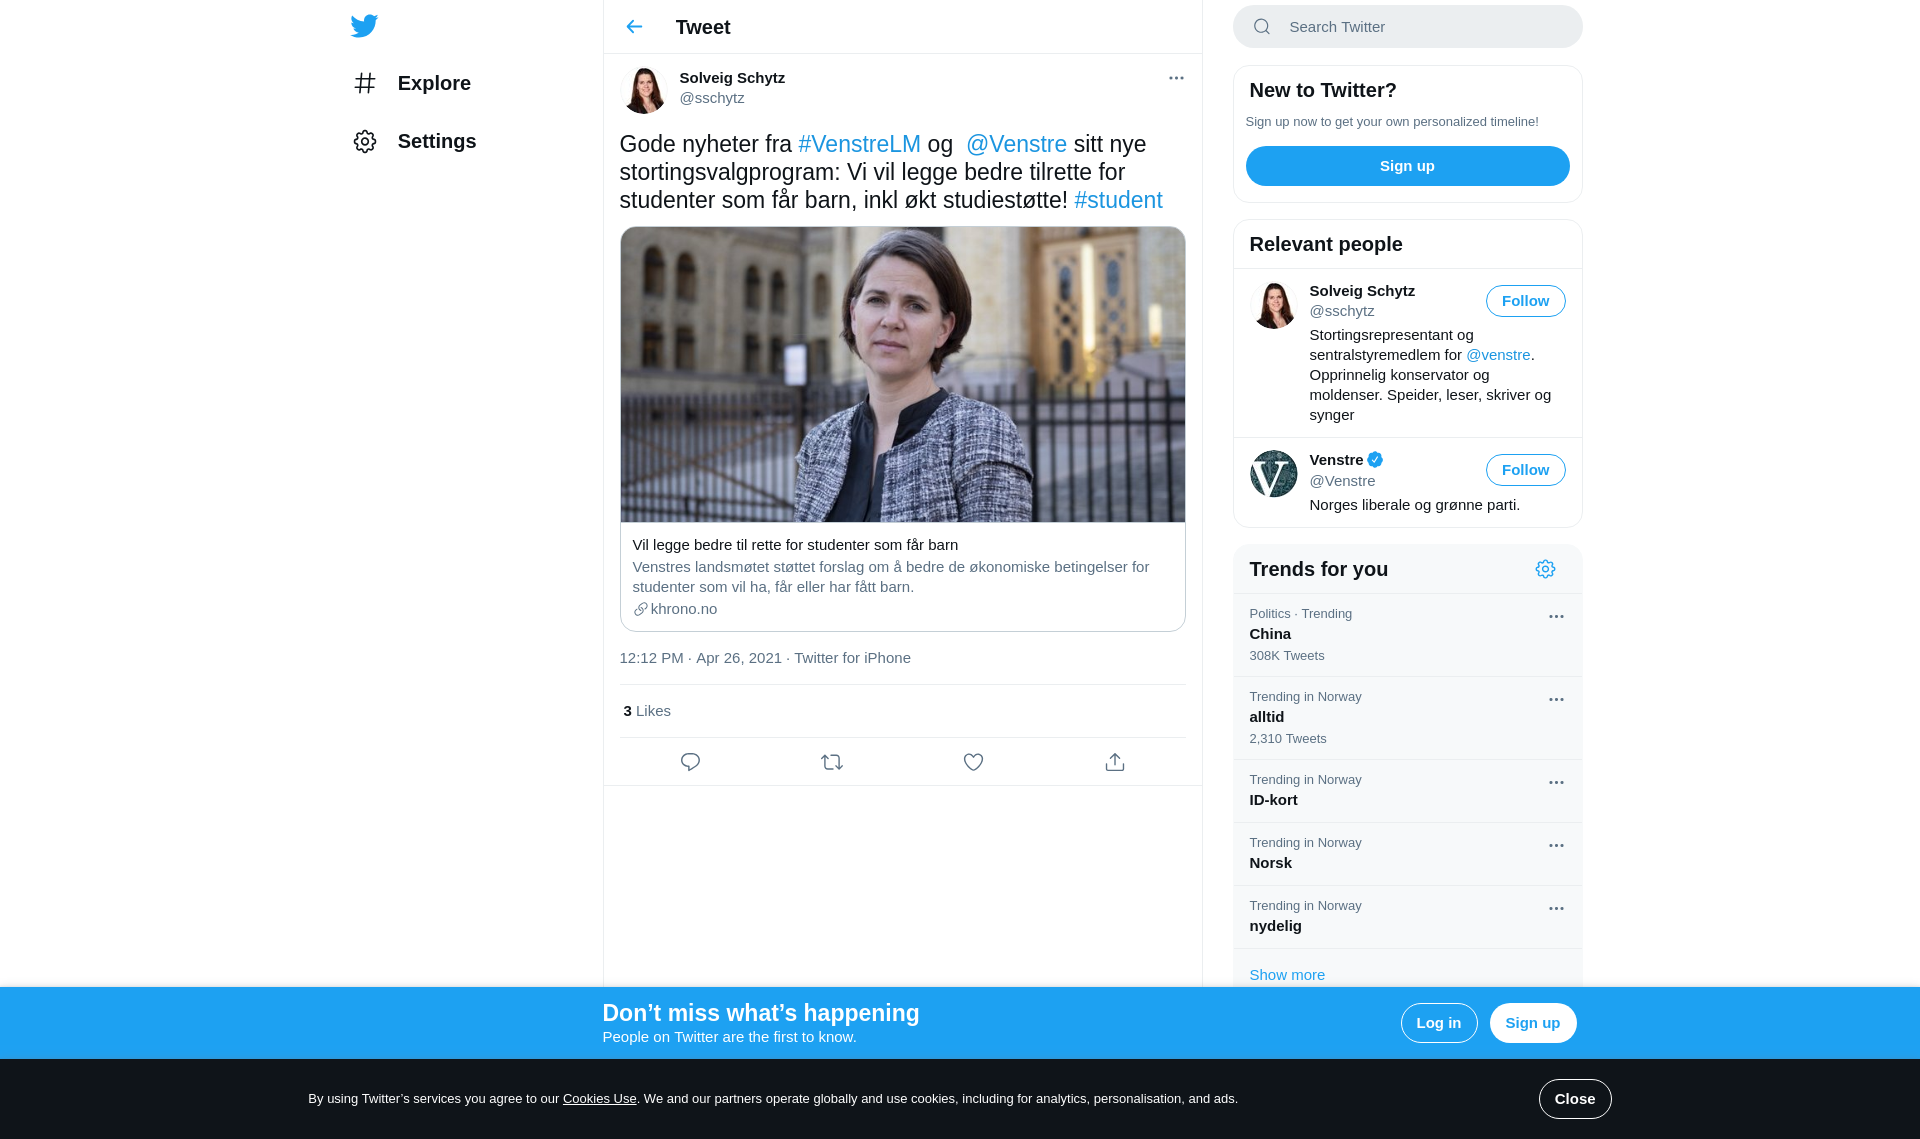Click the #VenstreLM hashtag
Viewport: 1920px width, 1139px height.
(x=859, y=144)
